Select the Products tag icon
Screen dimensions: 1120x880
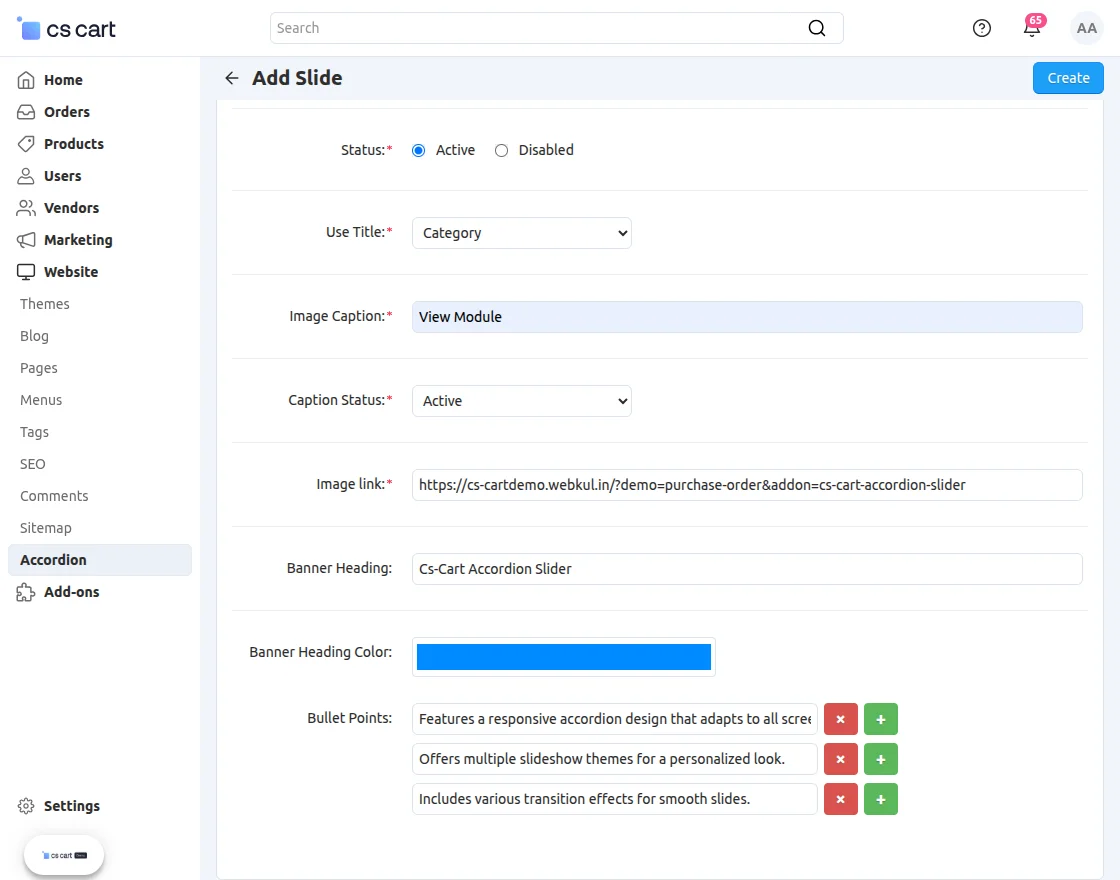click(24, 144)
